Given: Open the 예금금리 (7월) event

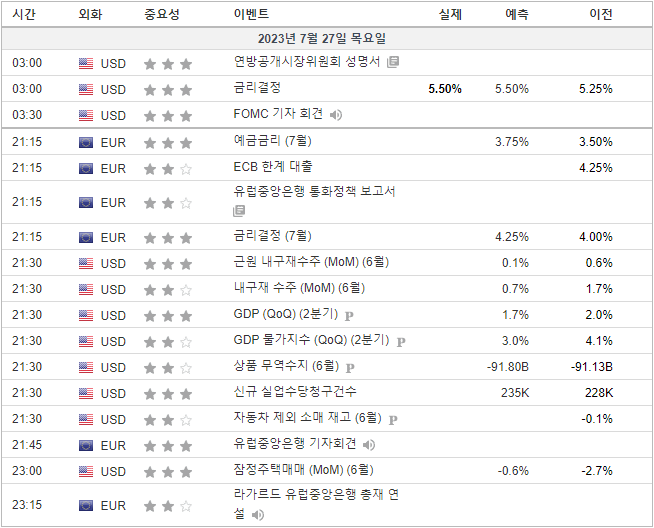Looking at the screenshot, I should click(x=272, y=142).
